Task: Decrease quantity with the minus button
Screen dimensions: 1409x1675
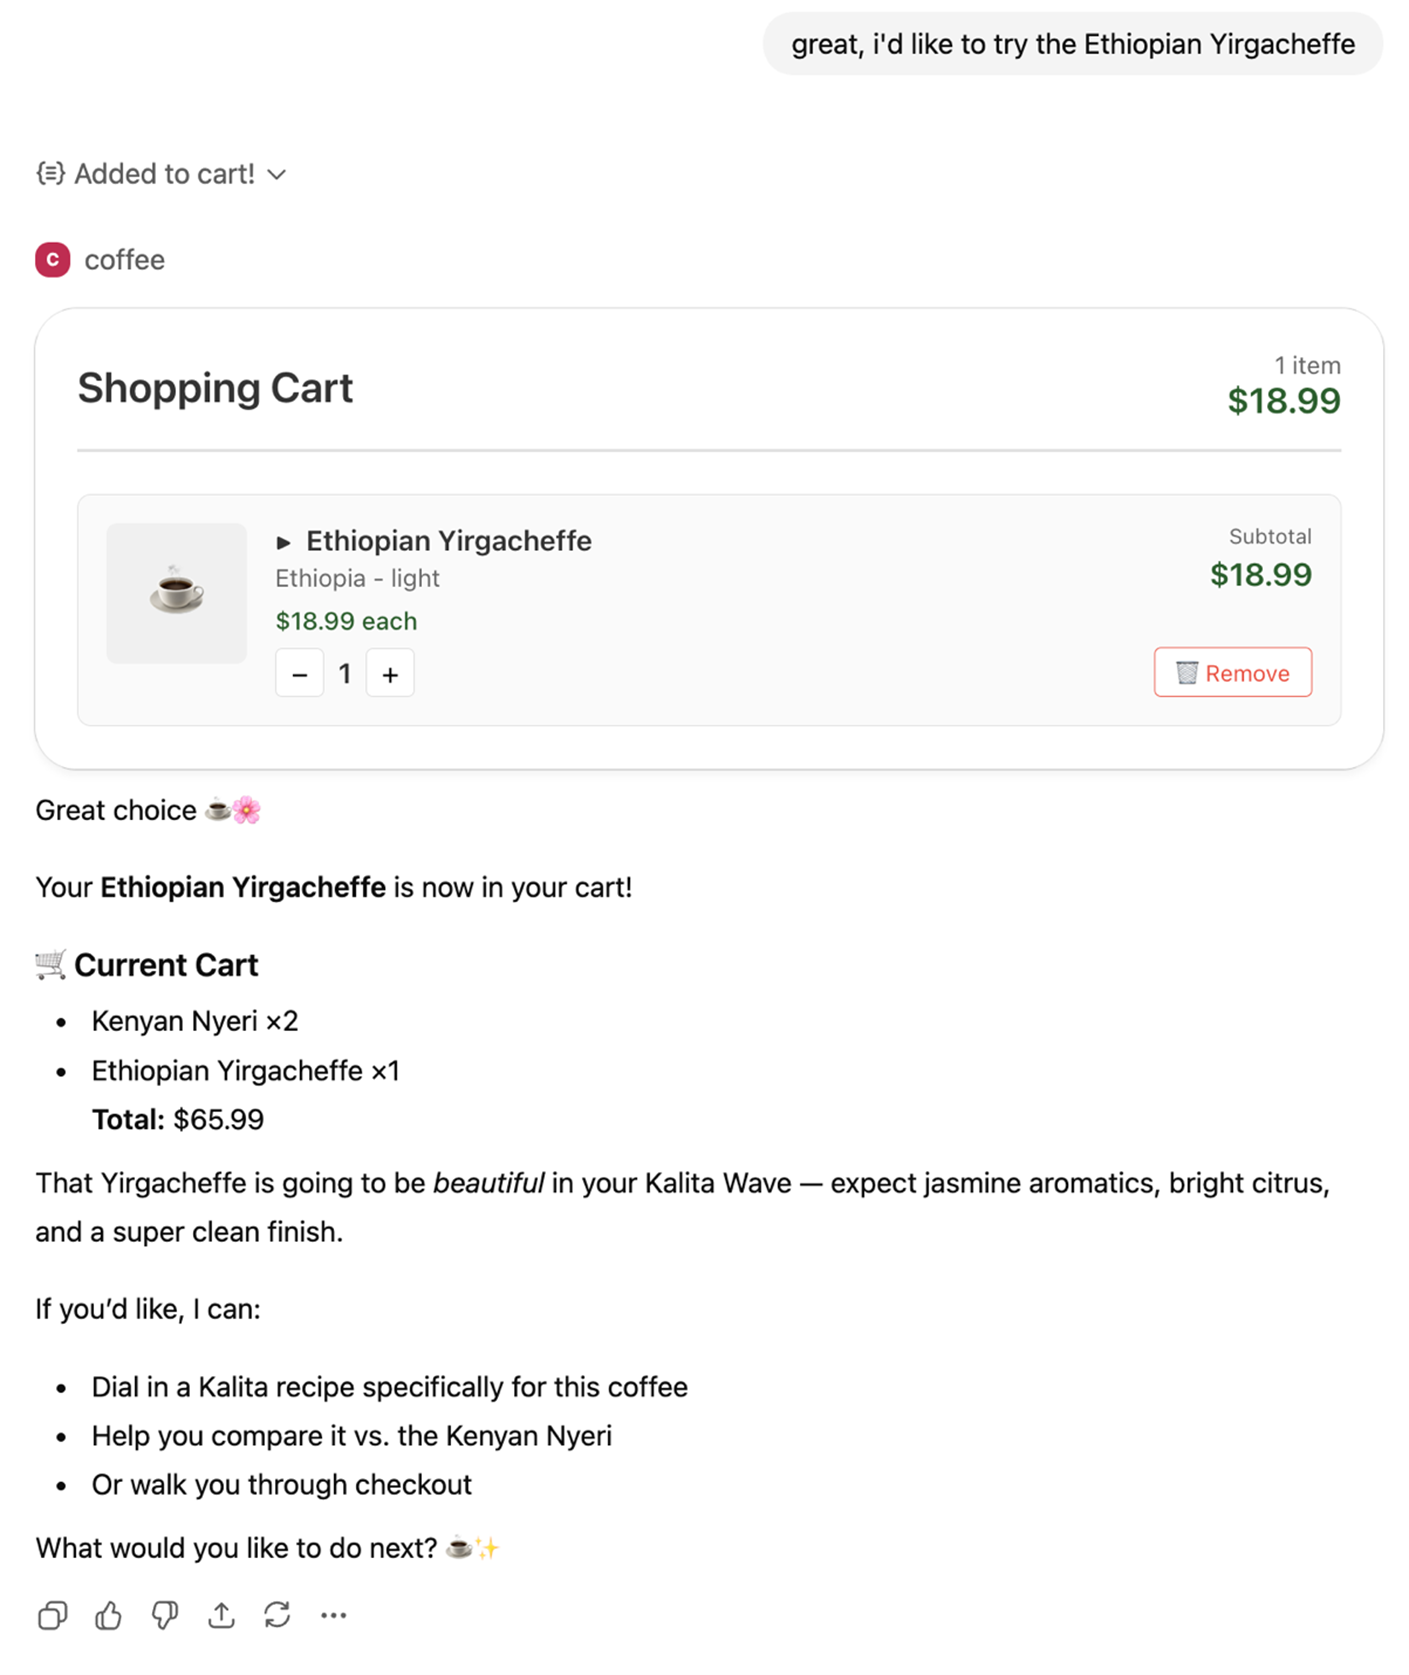Action: point(299,673)
